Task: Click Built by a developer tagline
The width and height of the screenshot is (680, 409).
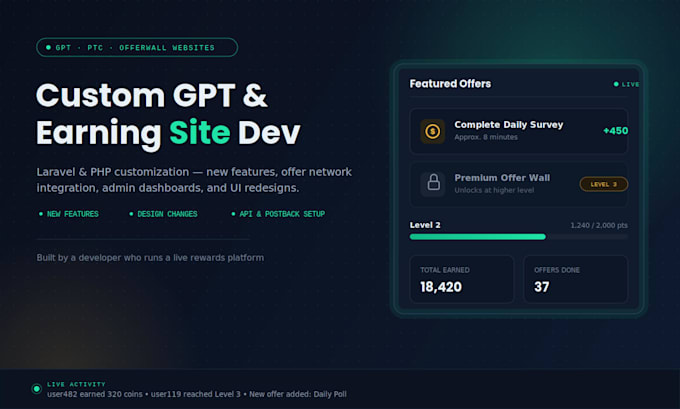Action: [x=150, y=258]
